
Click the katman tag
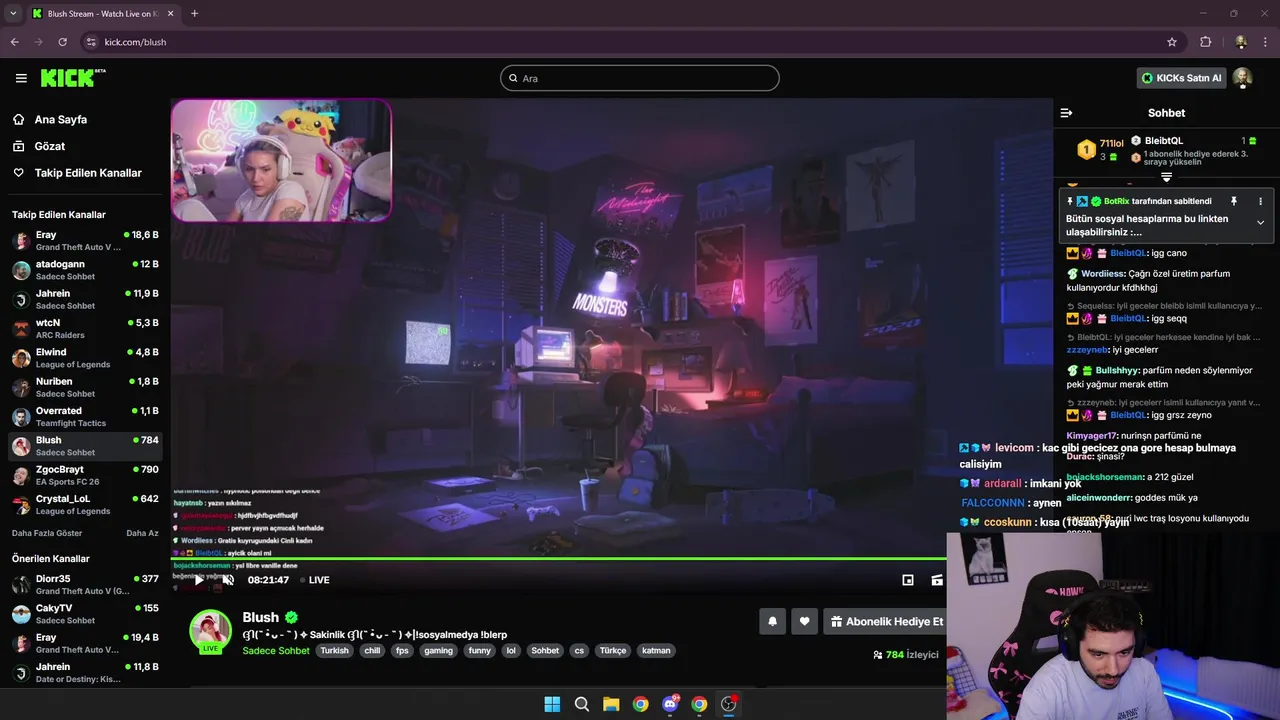(x=656, y=651)
